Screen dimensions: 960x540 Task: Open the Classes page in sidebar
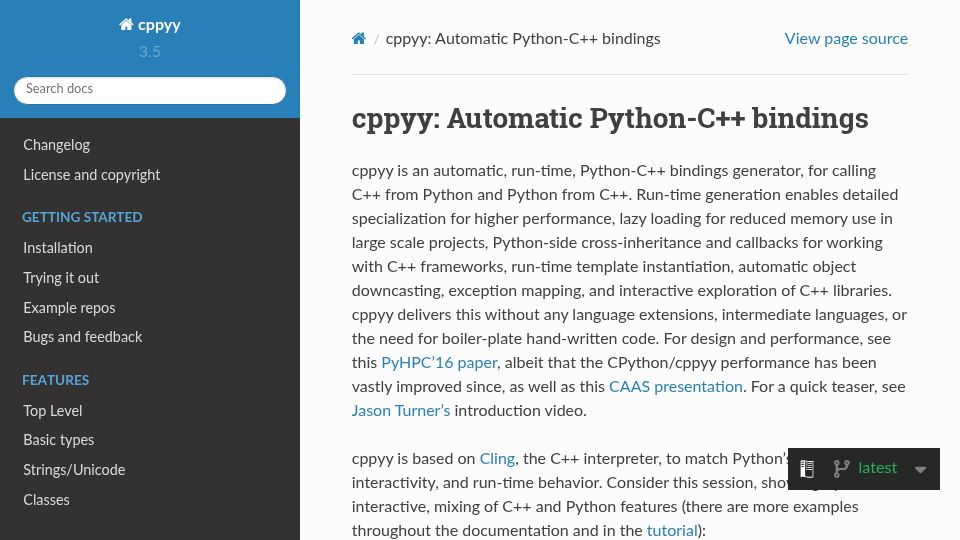[47, 500]
